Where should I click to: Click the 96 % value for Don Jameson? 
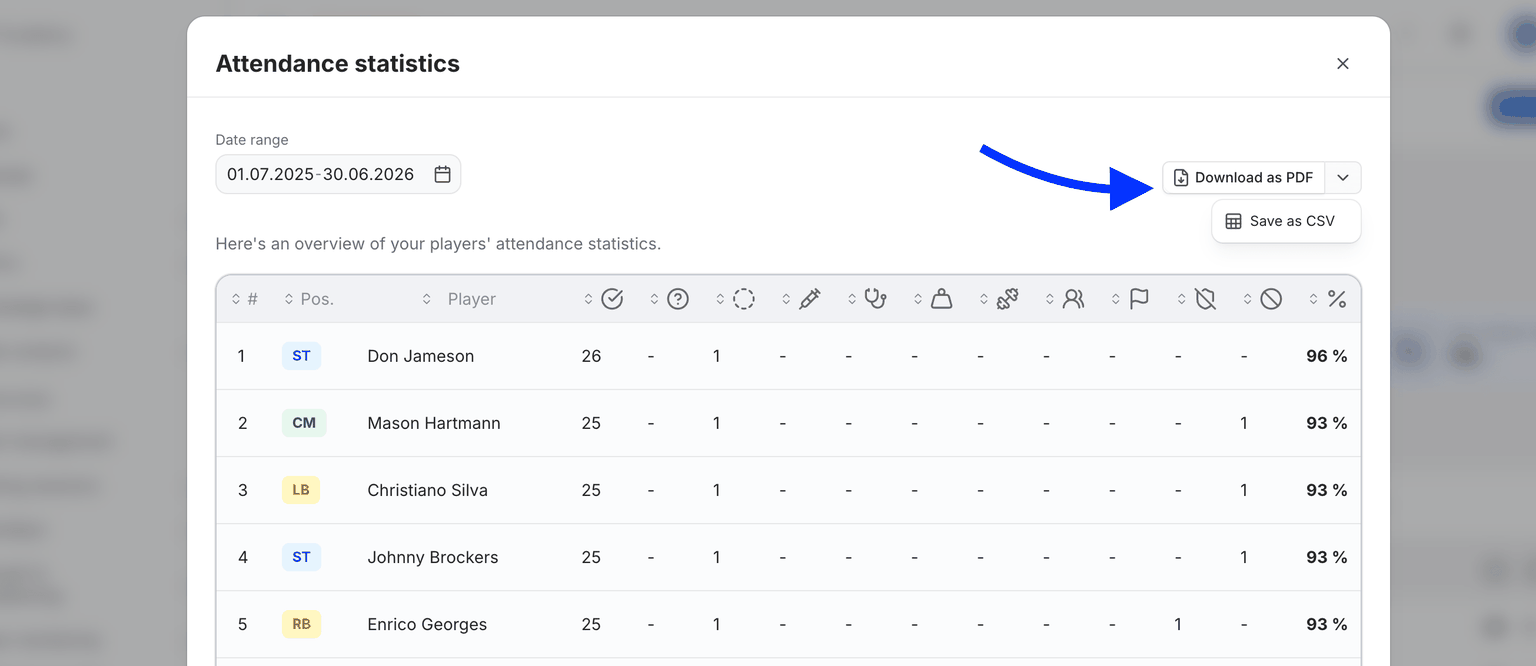tap(1327, 356)
